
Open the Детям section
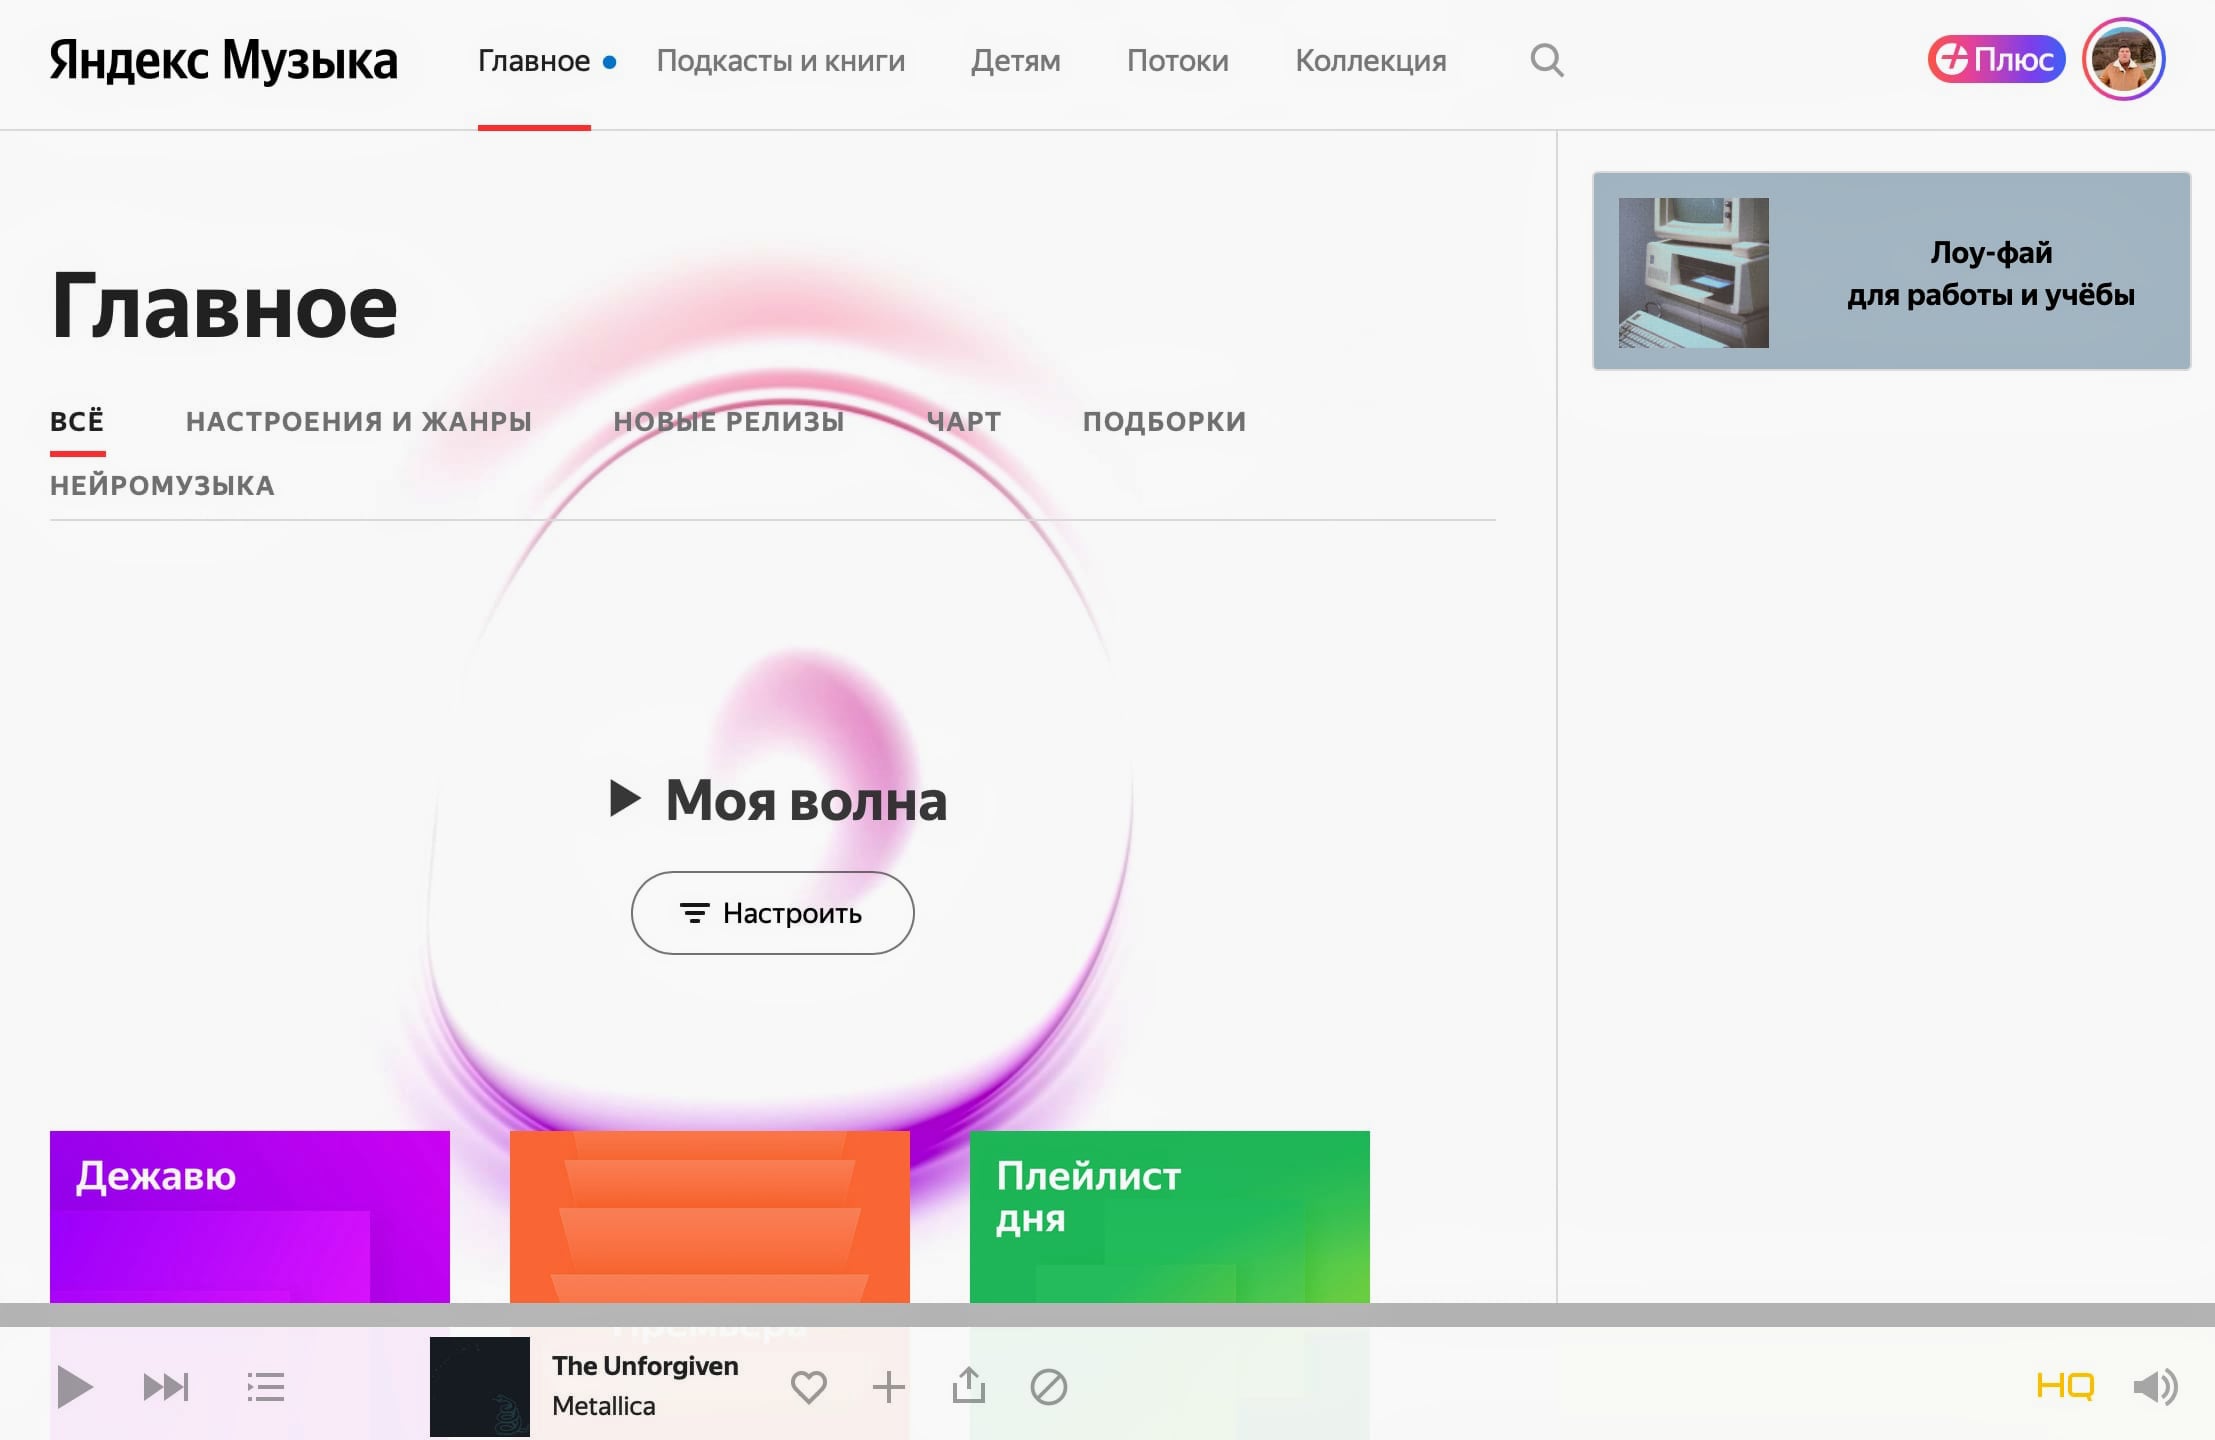pyautogui.click(x=1015, y=61)
